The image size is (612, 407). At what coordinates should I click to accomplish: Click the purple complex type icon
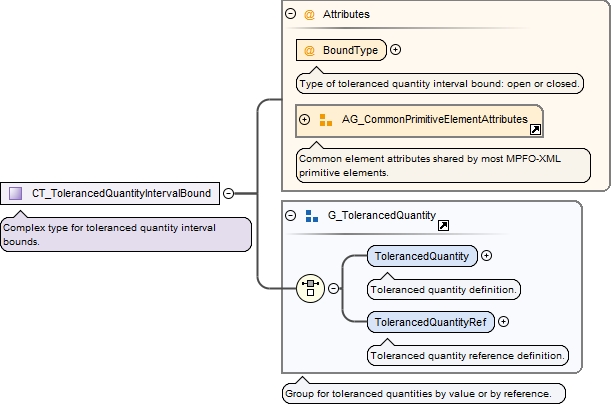coord(16,193)
